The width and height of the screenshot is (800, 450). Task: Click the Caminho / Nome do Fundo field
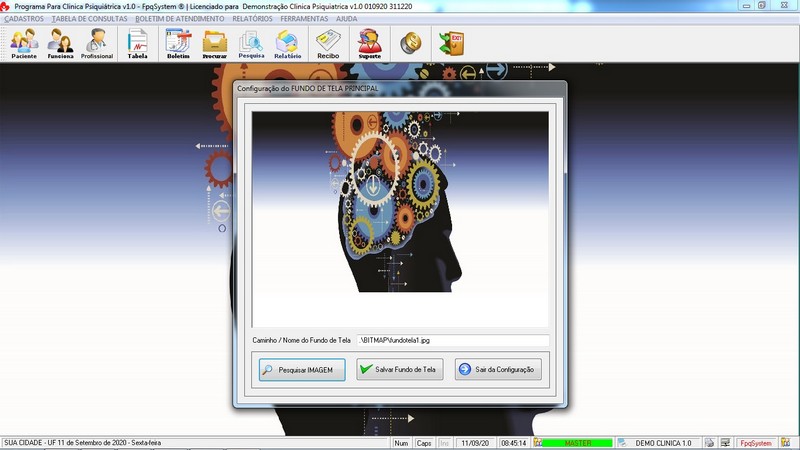(x=453, y=340)
